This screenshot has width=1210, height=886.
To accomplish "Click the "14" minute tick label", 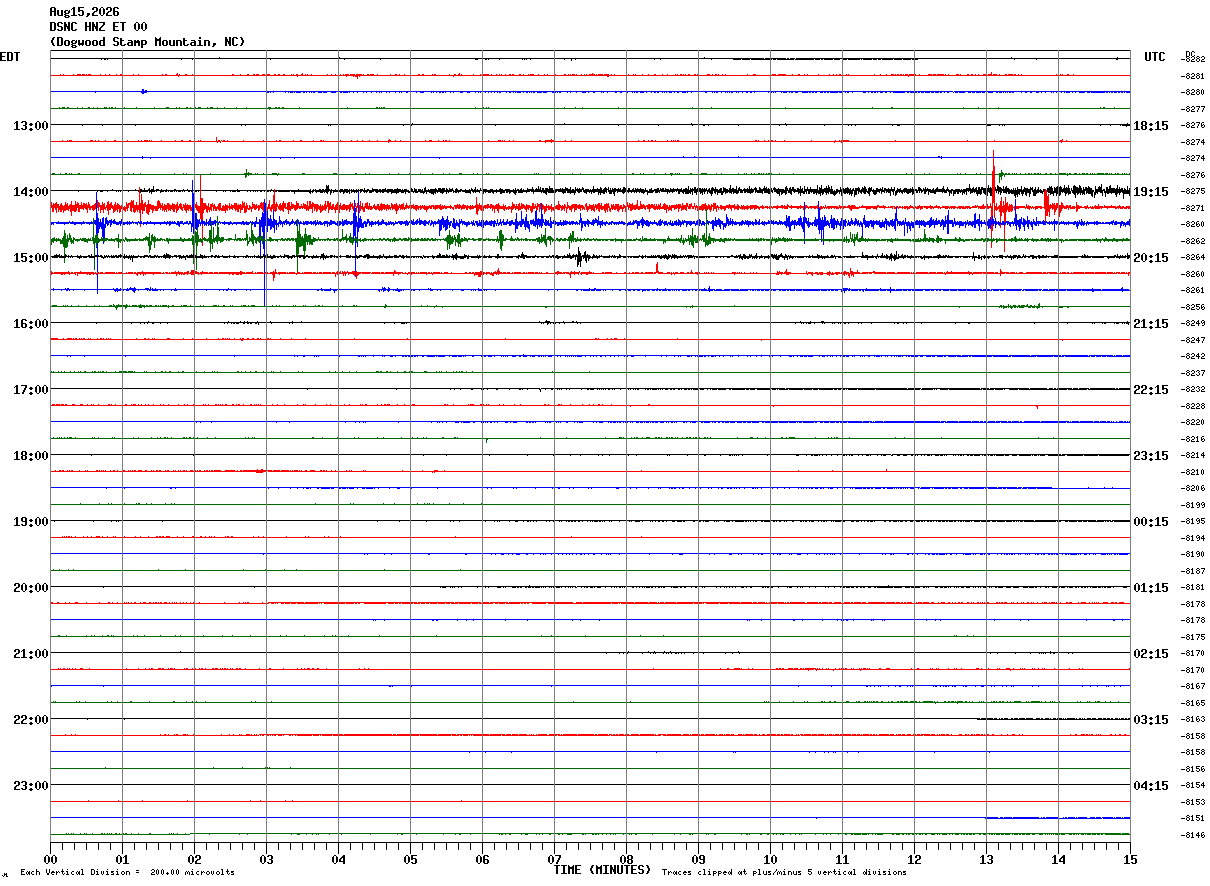I will (x=1059, y=859).
